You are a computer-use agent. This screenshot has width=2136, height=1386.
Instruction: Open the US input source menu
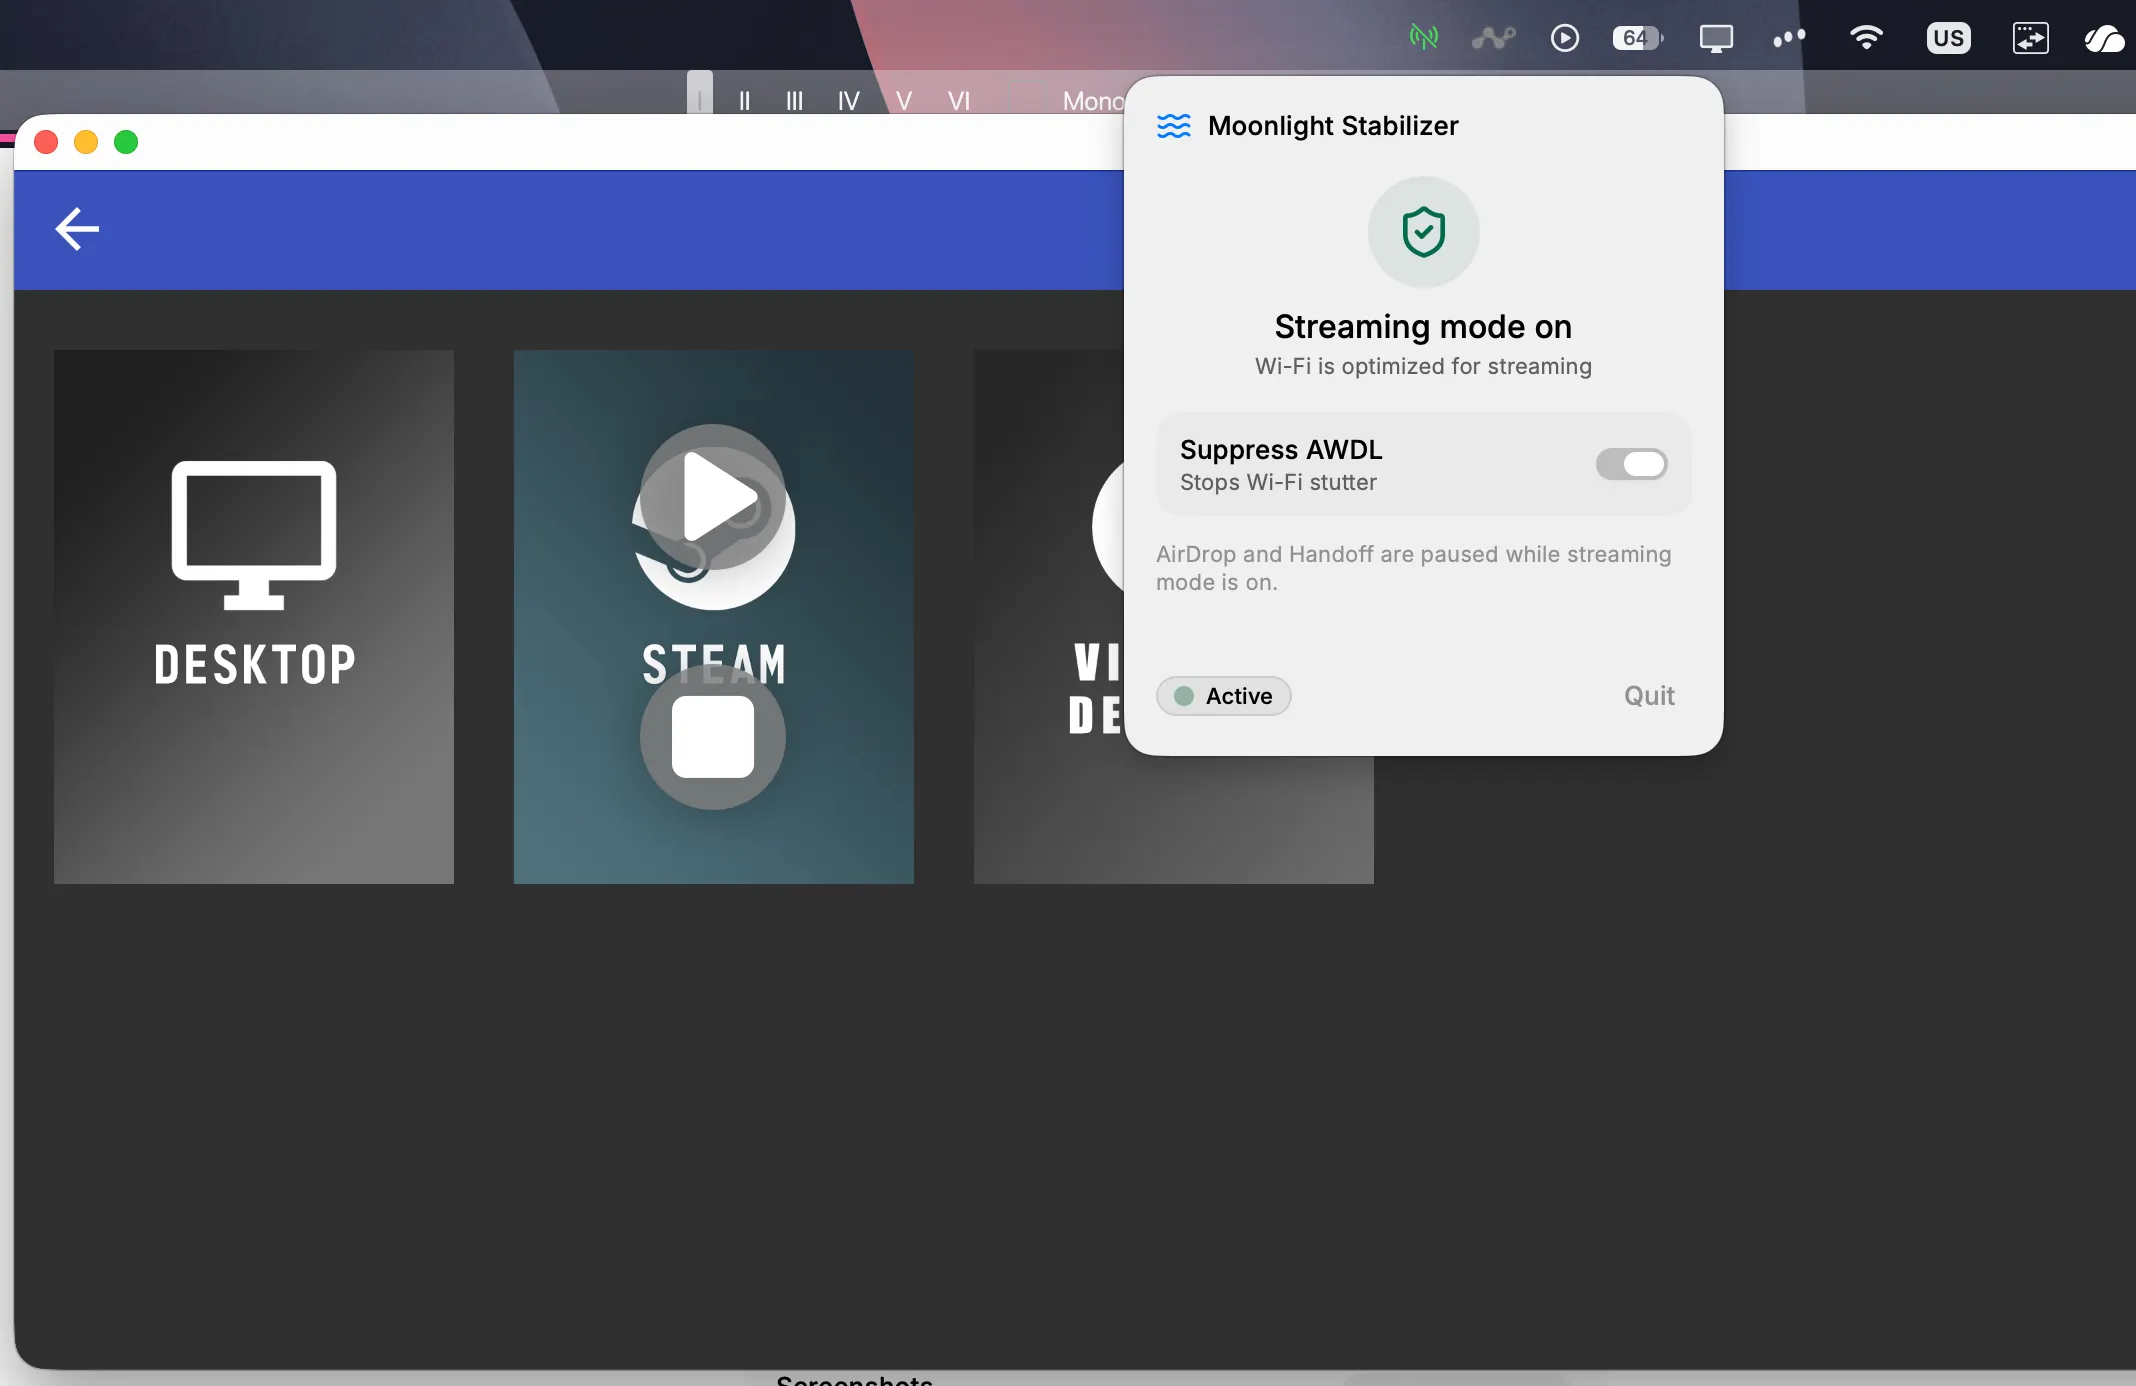(1948, 38)
